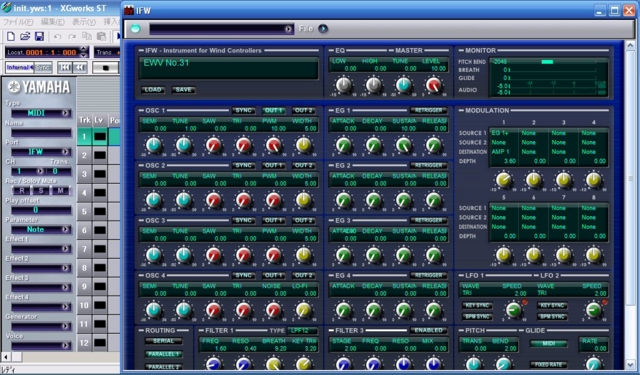Viewport: 640px width, 375px height.
Task: Open the IFW preset selector dropdown
Action: (x=221, y=29)
